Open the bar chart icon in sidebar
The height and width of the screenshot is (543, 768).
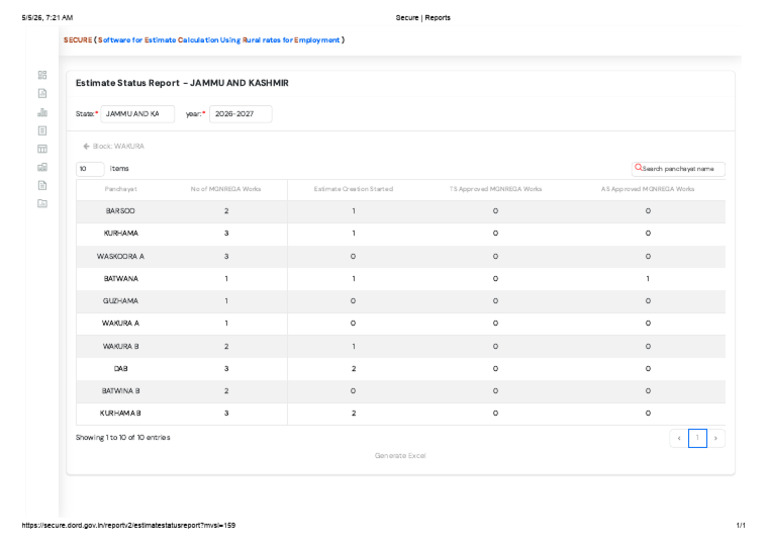tap(42, 112)
